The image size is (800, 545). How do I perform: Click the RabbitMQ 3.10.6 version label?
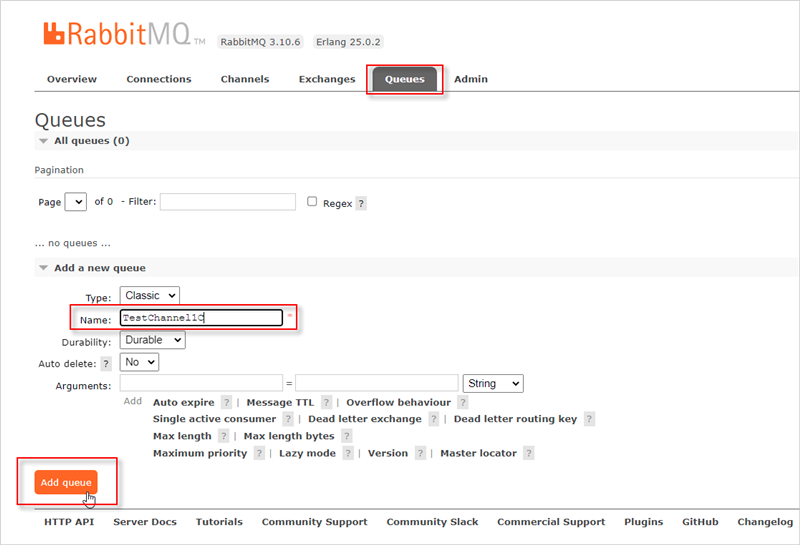pyautogui.click(x=260, y=42)
